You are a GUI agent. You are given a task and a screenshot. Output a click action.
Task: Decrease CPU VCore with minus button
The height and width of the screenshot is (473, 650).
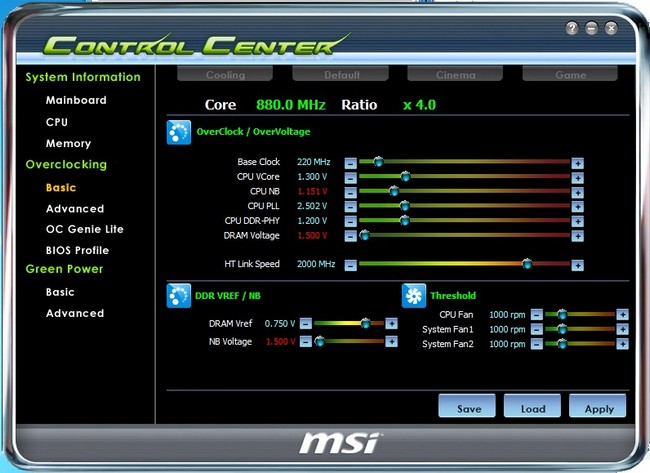(351, 178)
